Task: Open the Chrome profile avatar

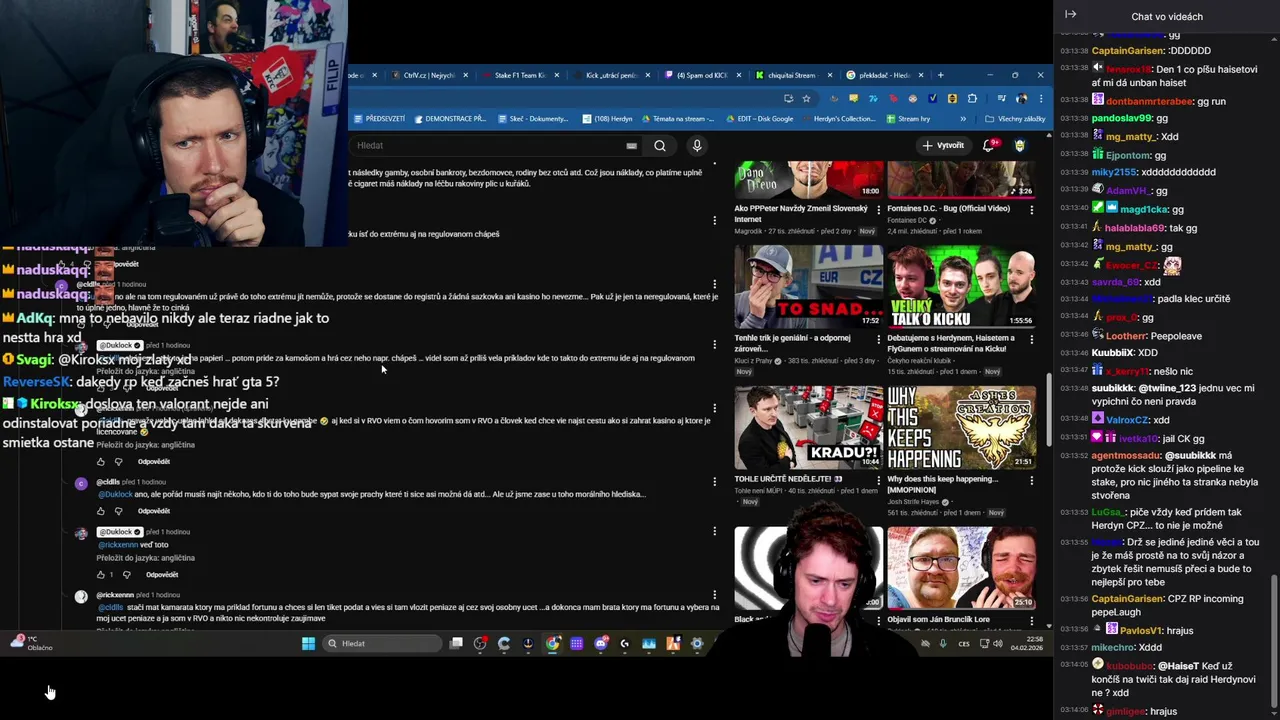Action: click(1021, 98)
